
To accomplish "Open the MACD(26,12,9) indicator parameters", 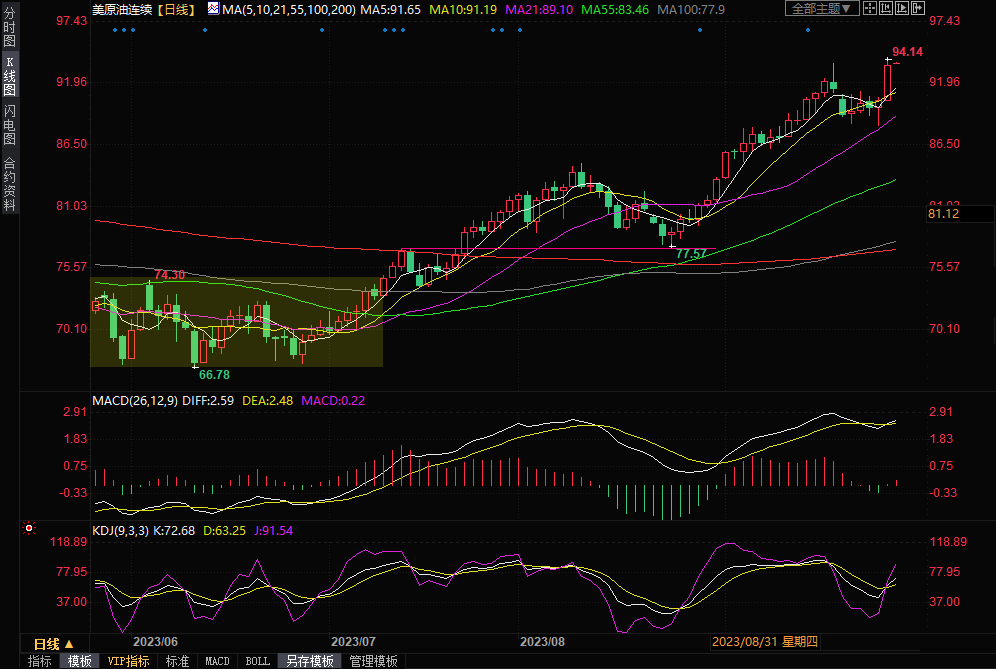I will click(x=134, y=400).
